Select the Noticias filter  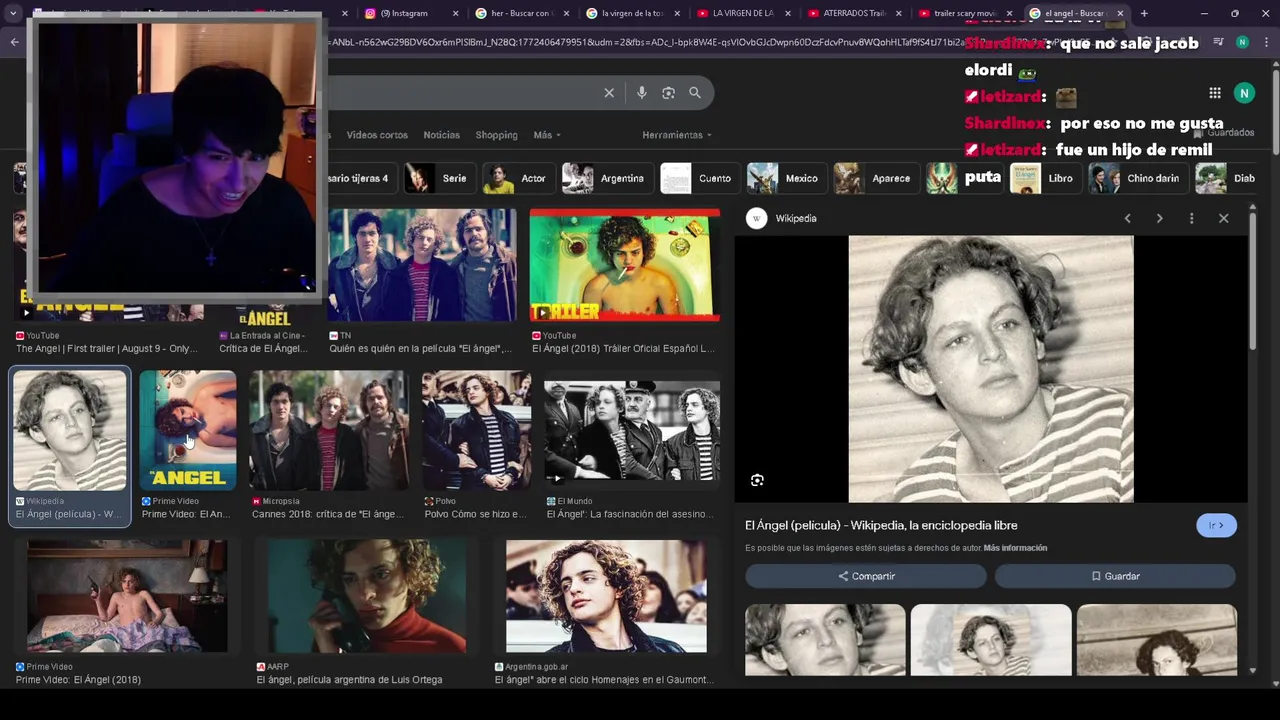click(x=441, y=135)
